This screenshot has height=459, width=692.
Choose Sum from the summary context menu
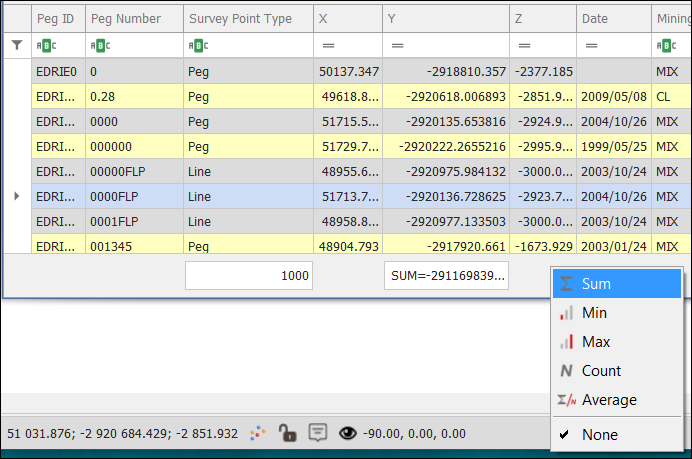(x=596, y=284)
